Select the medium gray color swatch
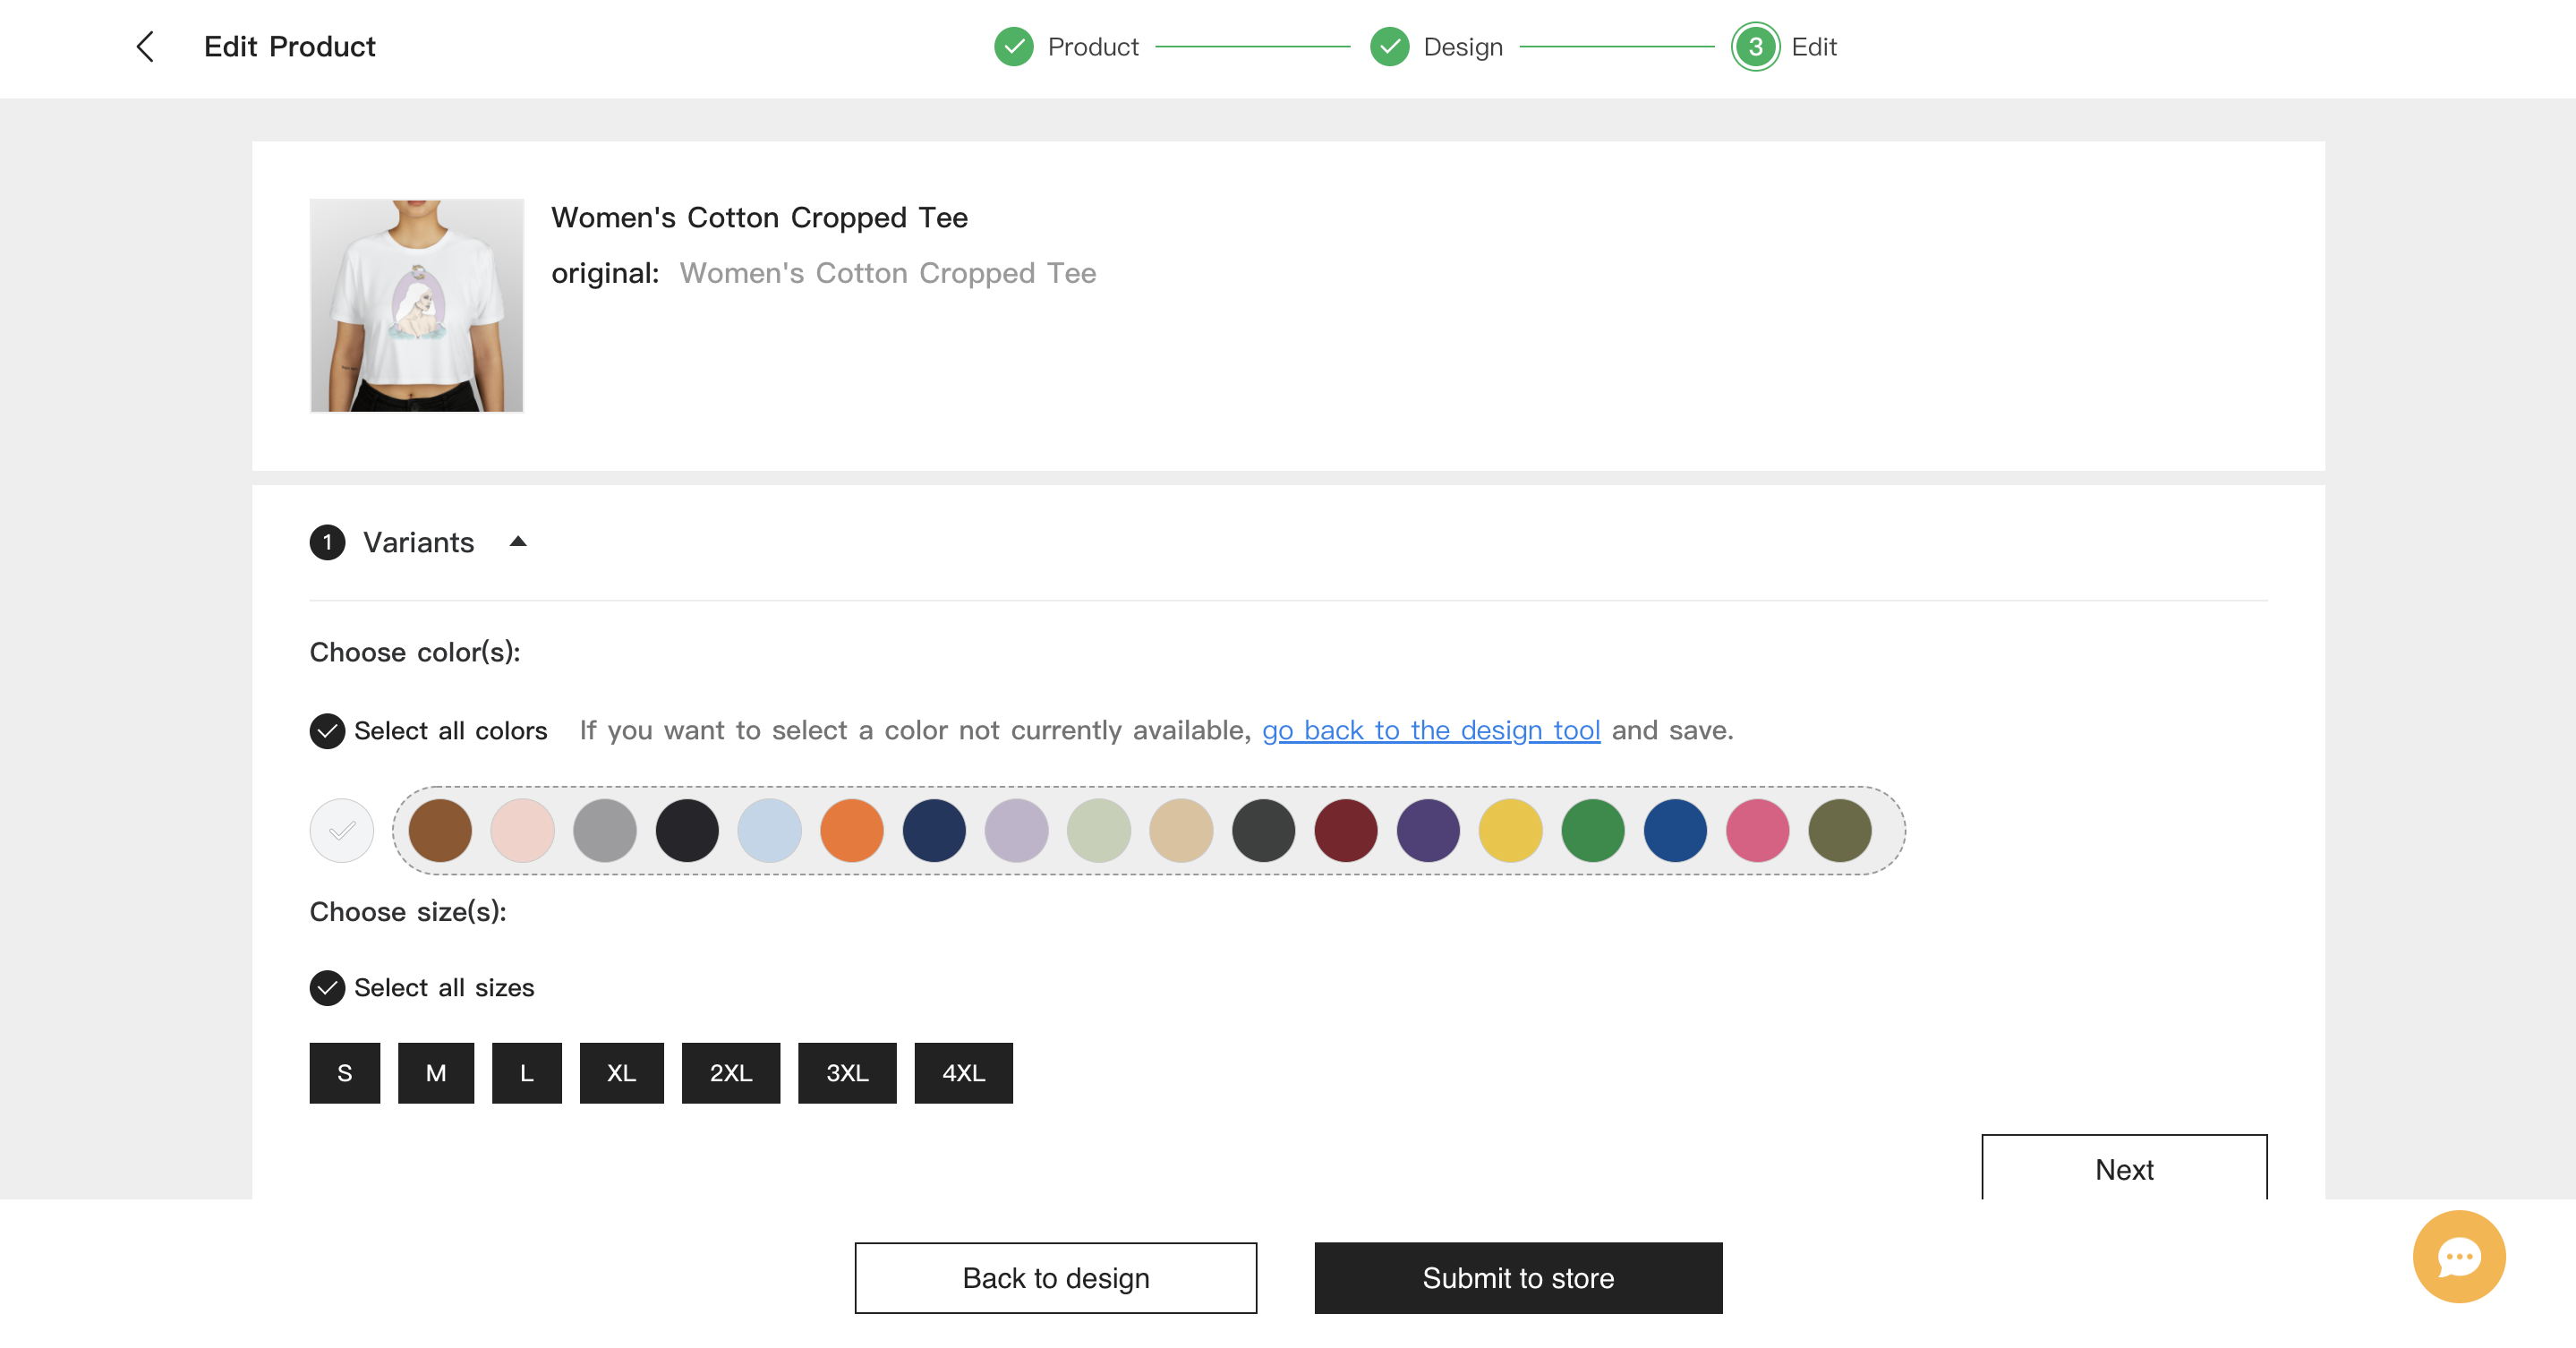This screenshot has height=1348, width=2576. pyautogui.click(x=605, y=830)
